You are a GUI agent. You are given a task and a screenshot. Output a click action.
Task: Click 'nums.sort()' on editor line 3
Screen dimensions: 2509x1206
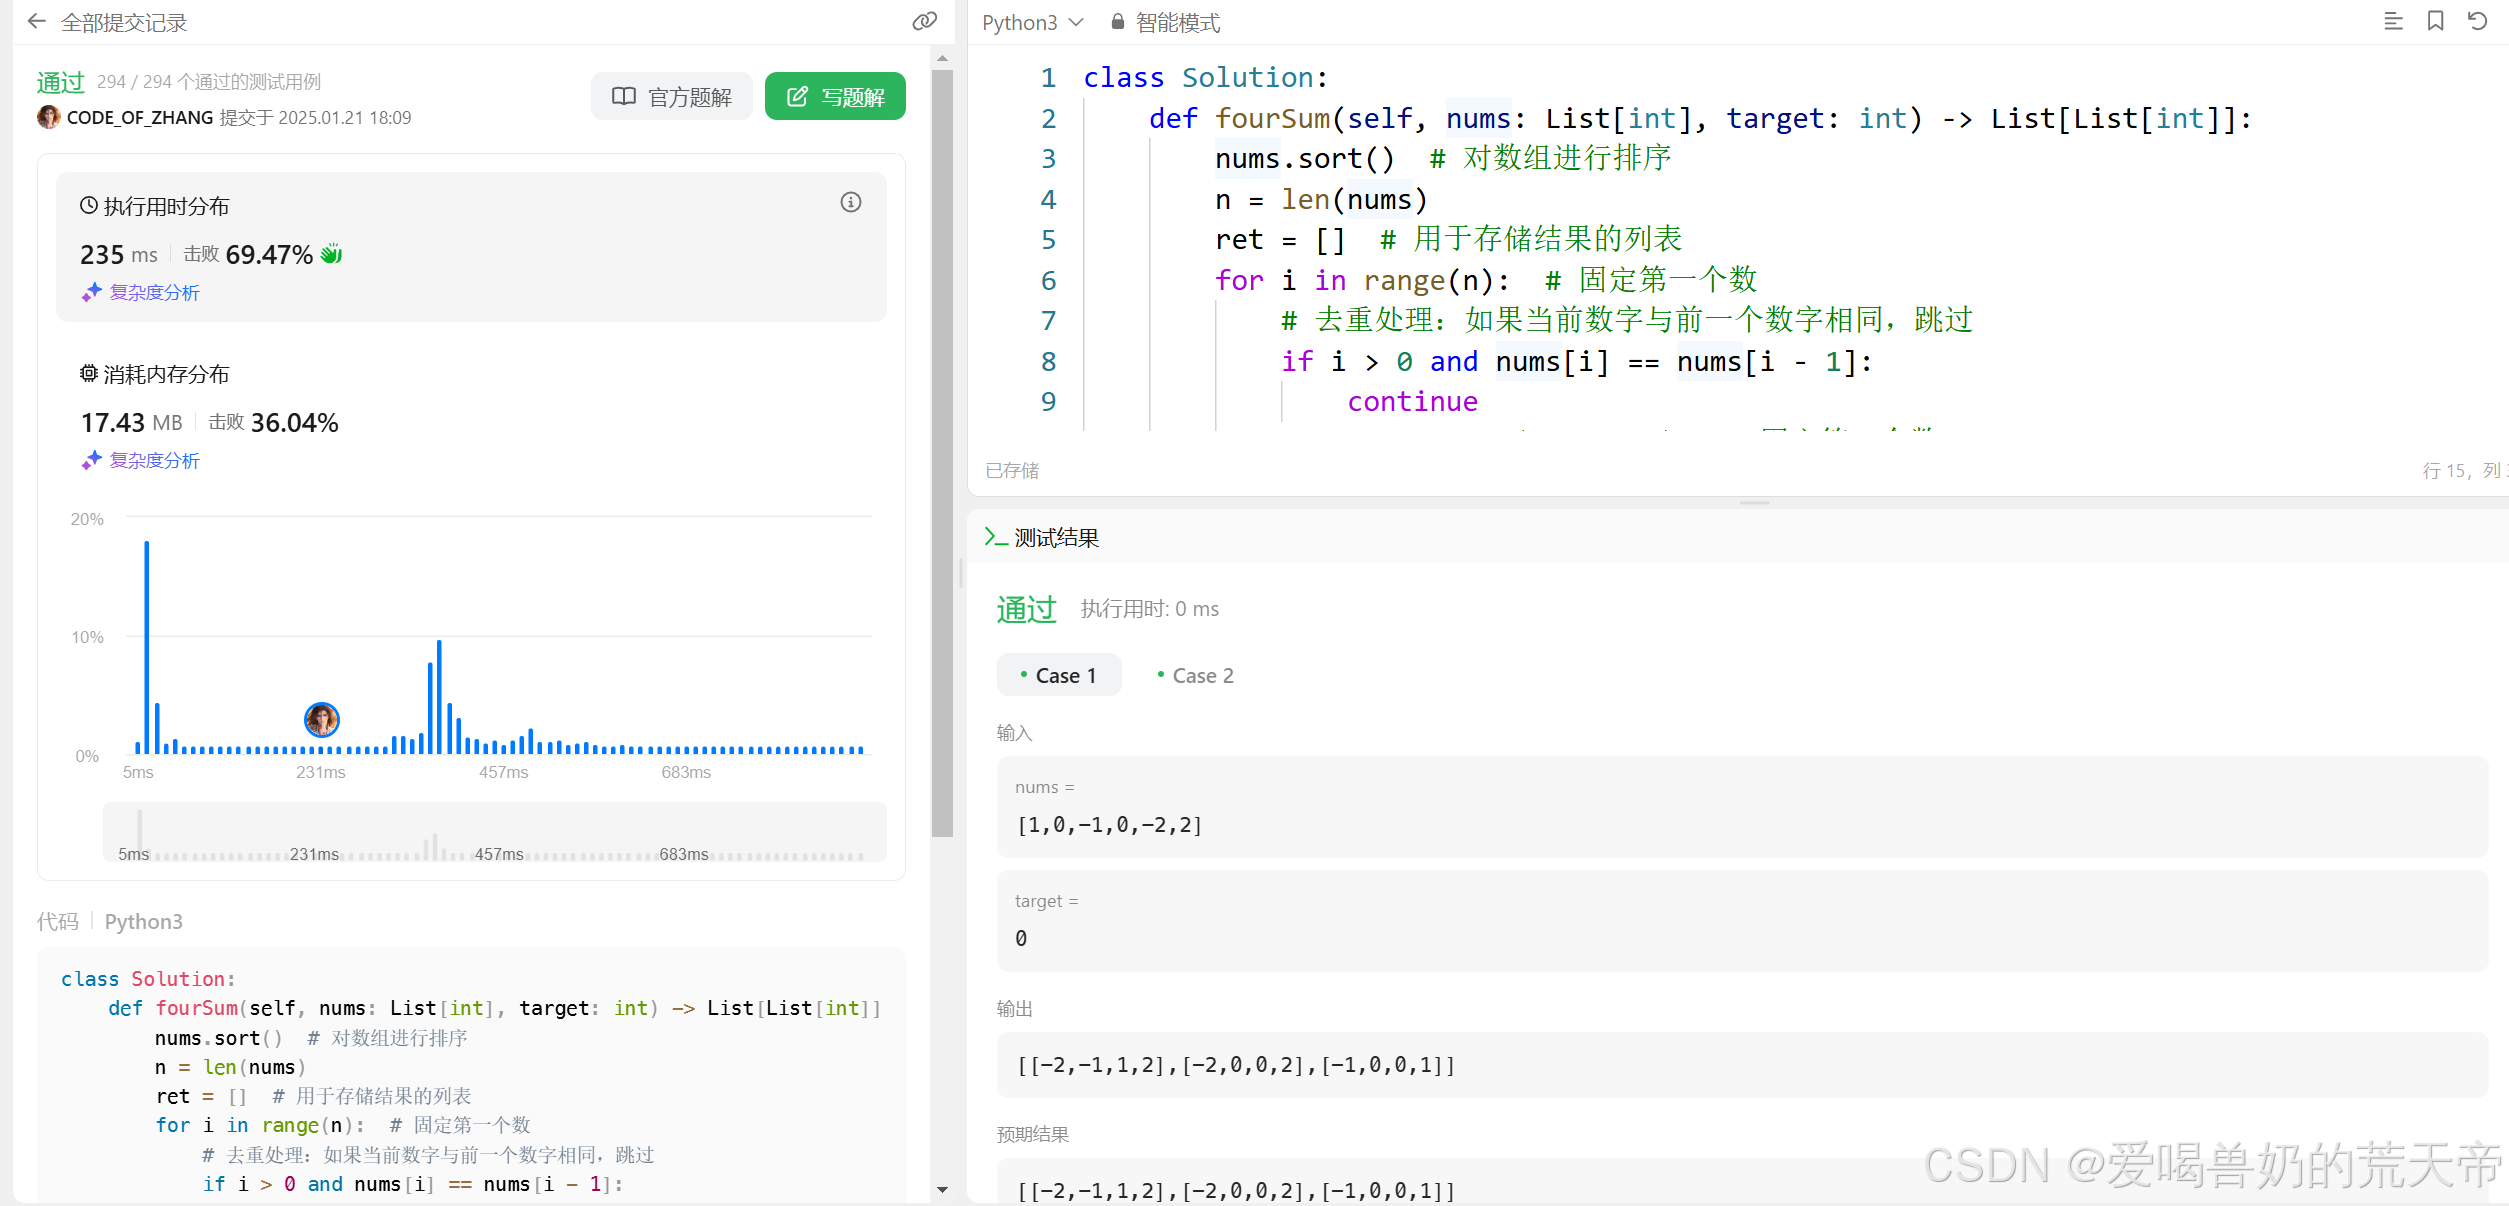pyautogui.click(x=1304, y=158)
